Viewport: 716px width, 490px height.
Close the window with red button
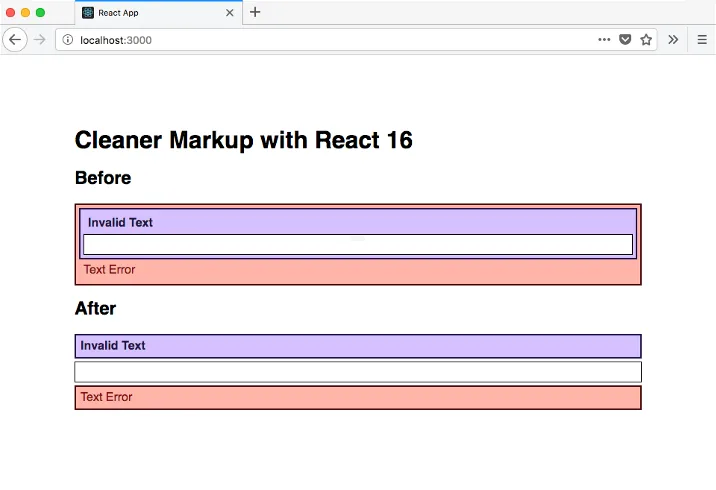point(11,12)
